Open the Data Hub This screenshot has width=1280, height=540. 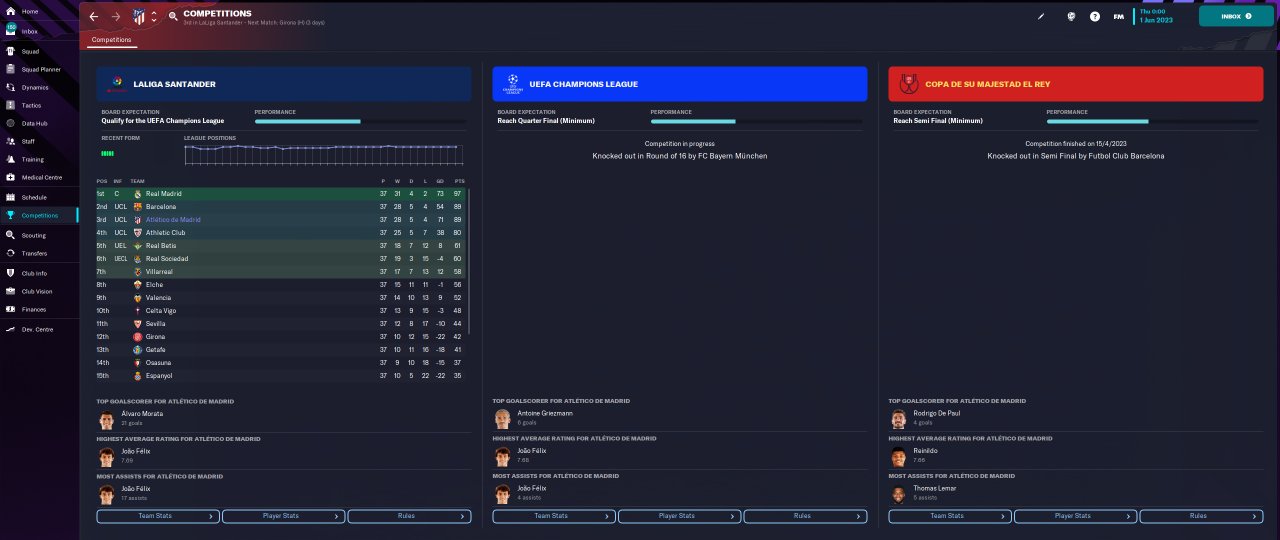(38, 123)
